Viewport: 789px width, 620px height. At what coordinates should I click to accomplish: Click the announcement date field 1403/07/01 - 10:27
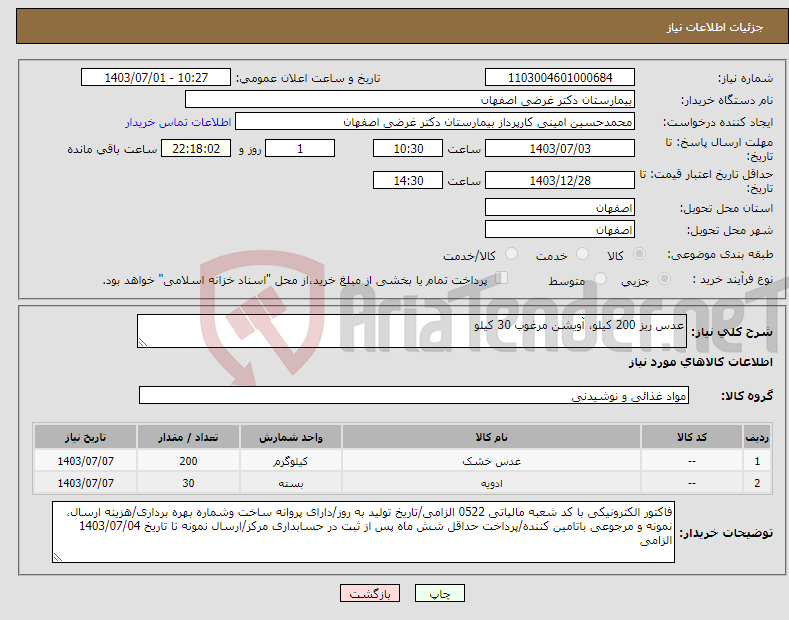(156, 78)
